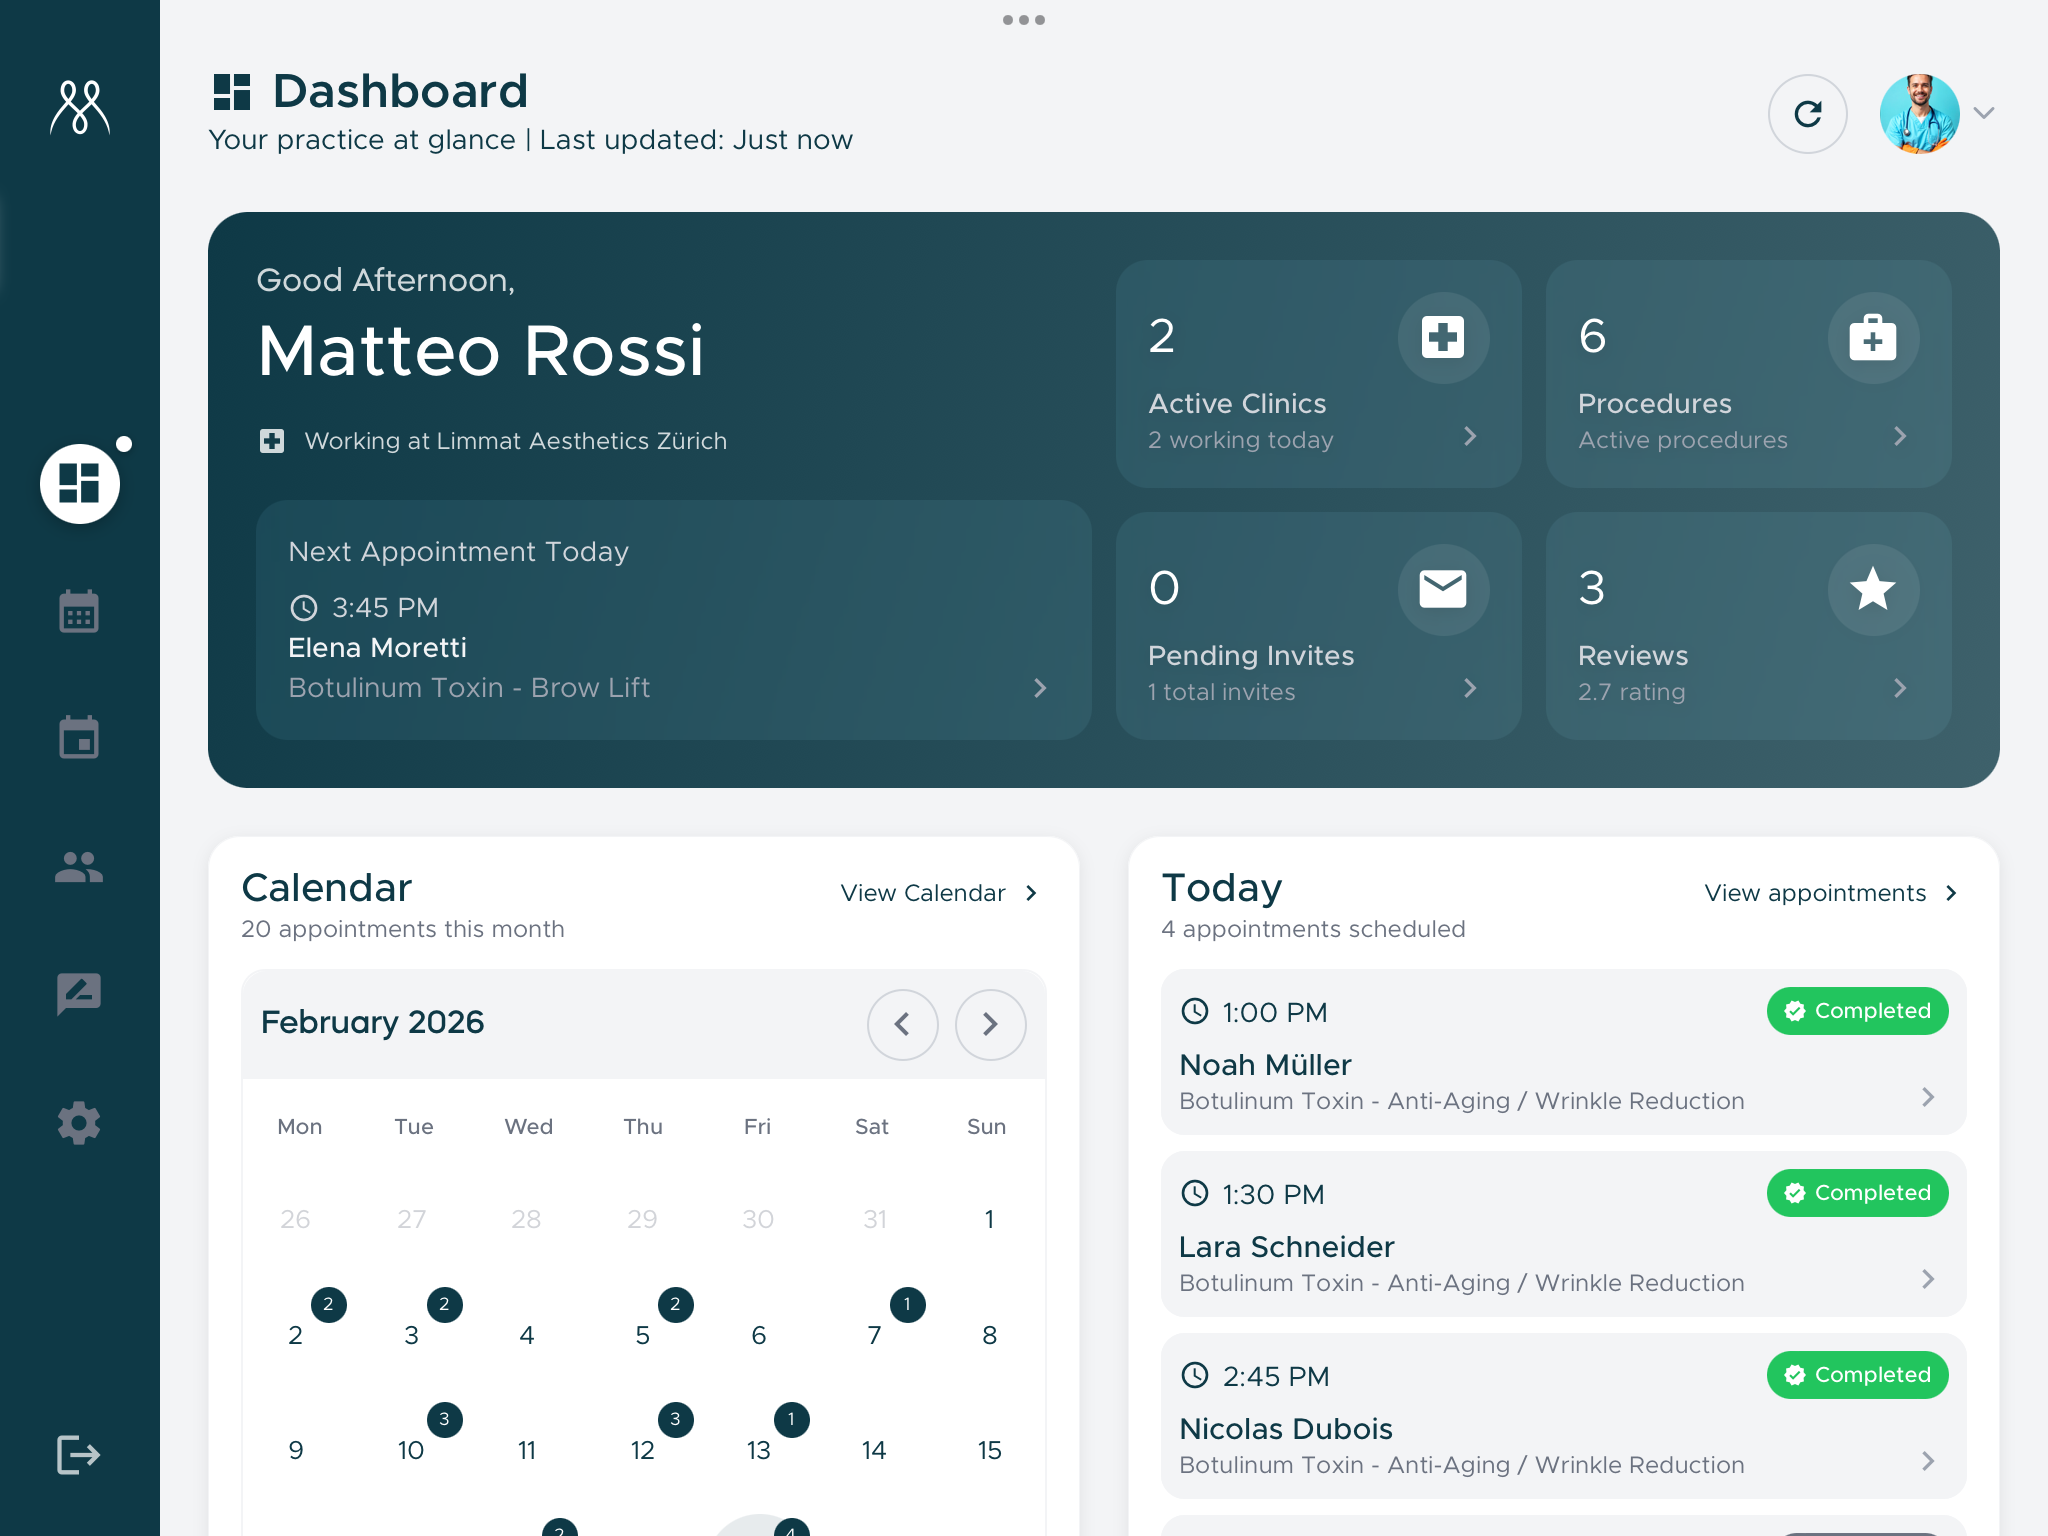Expand the profile menu chevron
2048x1536 pixels.
[1984, 113]
